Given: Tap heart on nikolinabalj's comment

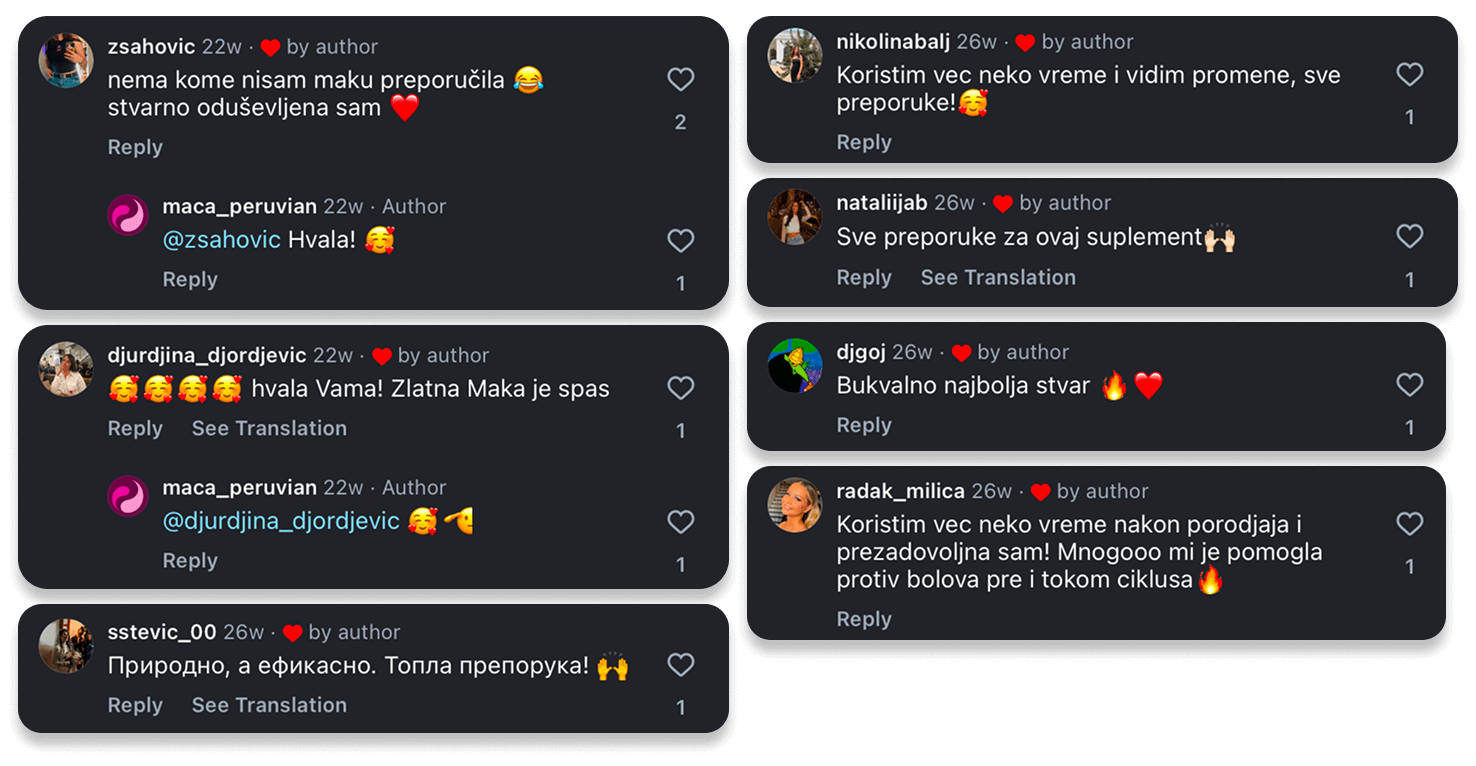Looking at the screenshot, I should [x=1409, y=75].
